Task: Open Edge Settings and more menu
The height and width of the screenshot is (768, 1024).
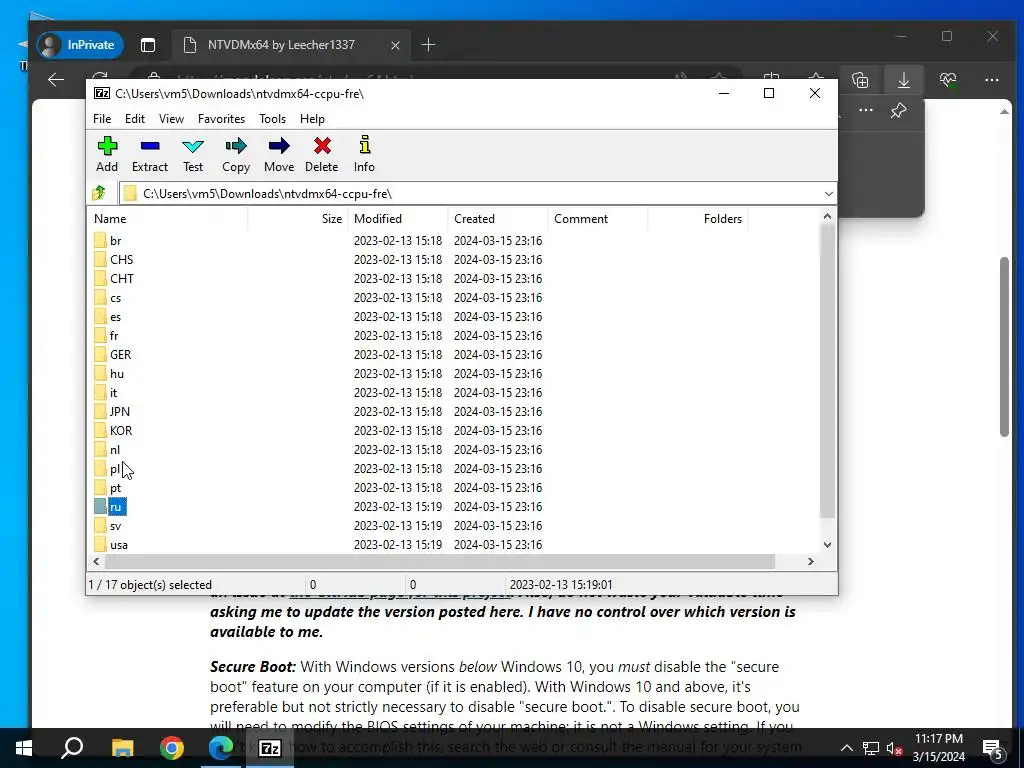Action: (991, 80)
